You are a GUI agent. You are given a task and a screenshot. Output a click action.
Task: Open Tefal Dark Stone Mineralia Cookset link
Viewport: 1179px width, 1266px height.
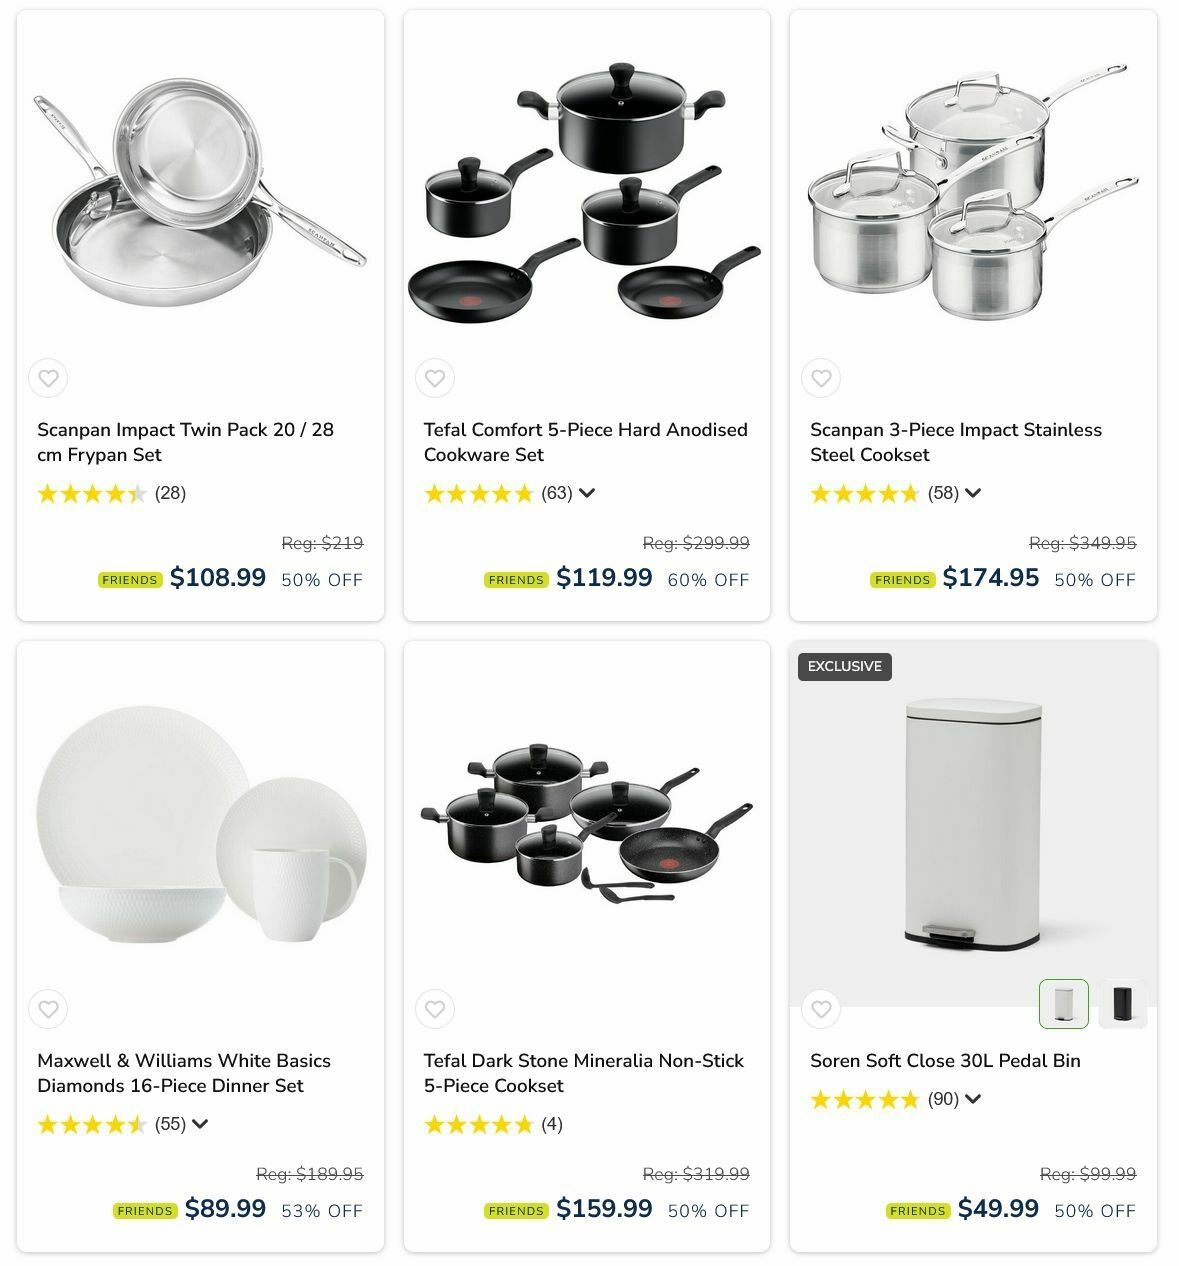(583, 1073)
